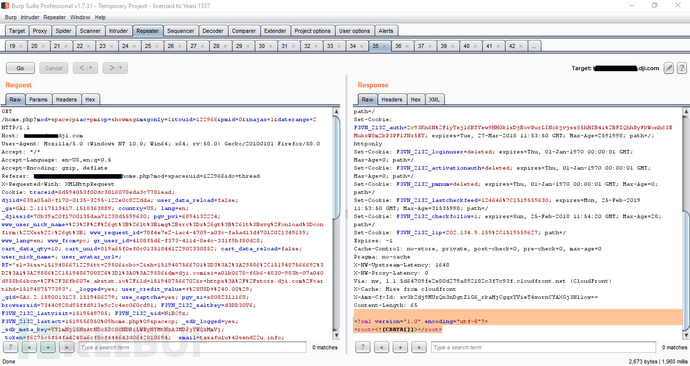Viewport: 690px width, 366px height.
Task: Open history forward dropdown button
Action: click(x=115, y=68)
